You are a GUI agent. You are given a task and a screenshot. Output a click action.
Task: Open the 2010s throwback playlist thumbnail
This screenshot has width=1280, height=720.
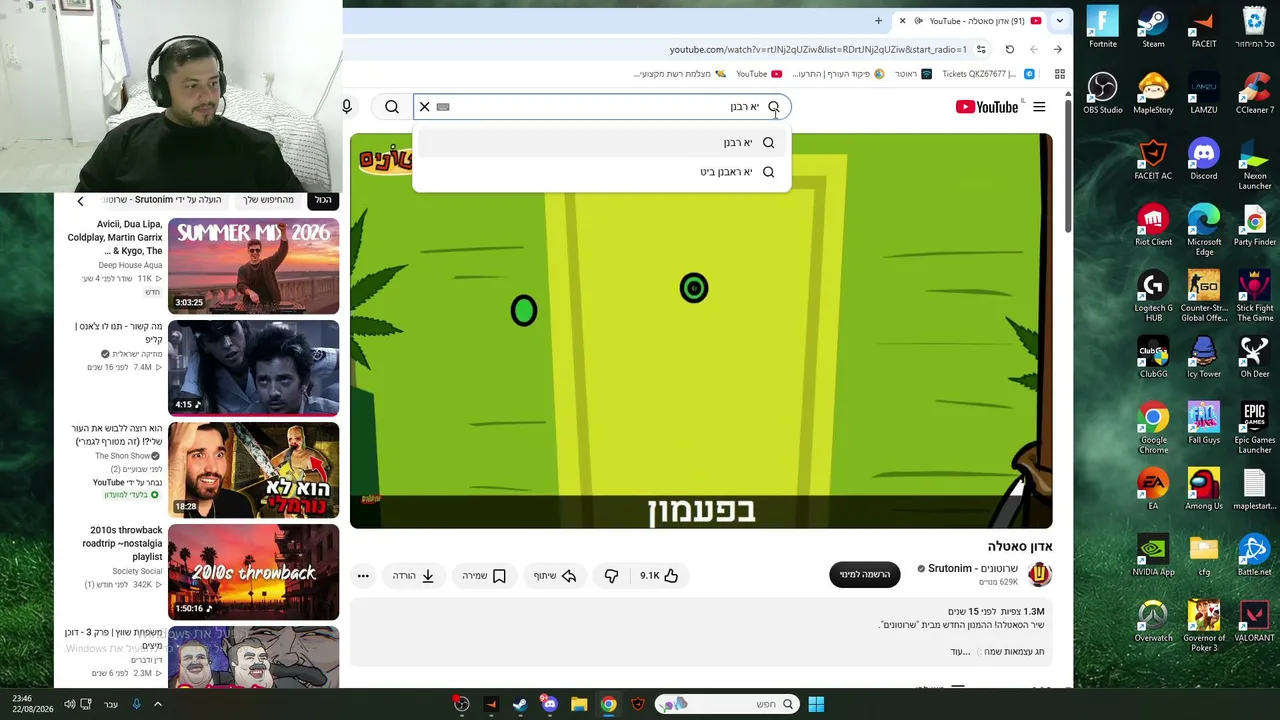pyautogui.click(x=253, y=572)
